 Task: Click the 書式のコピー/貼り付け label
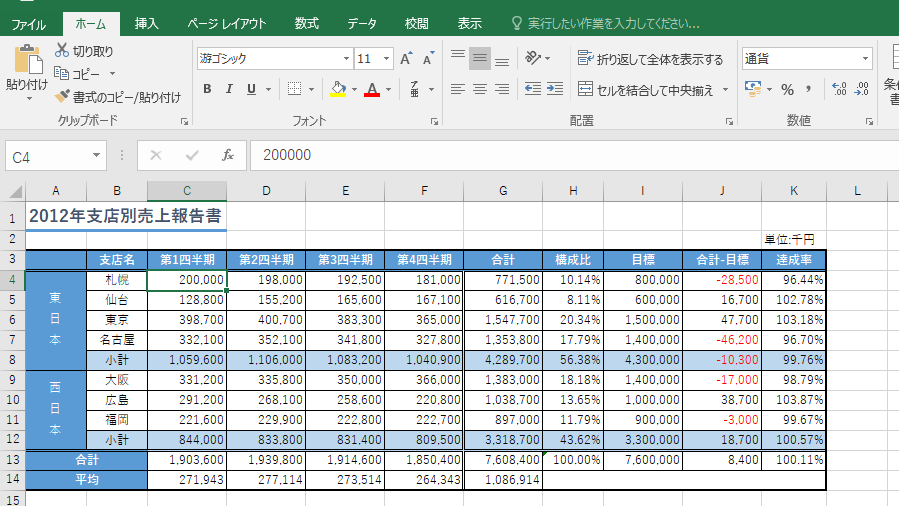pos(127,97)
